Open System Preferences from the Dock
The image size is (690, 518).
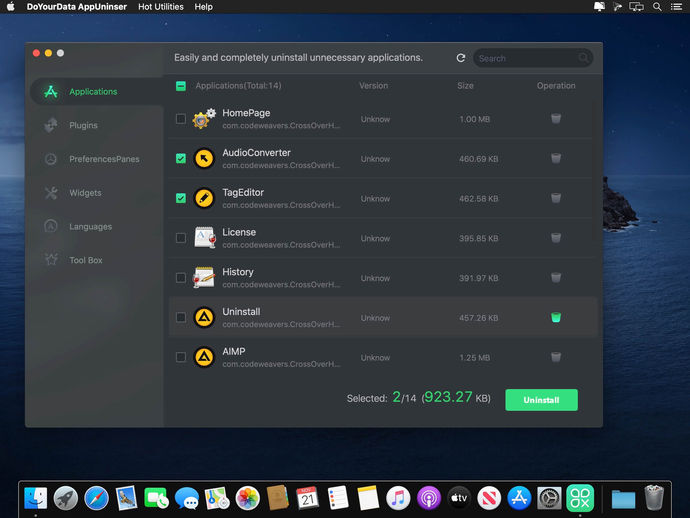coord(549,498)
